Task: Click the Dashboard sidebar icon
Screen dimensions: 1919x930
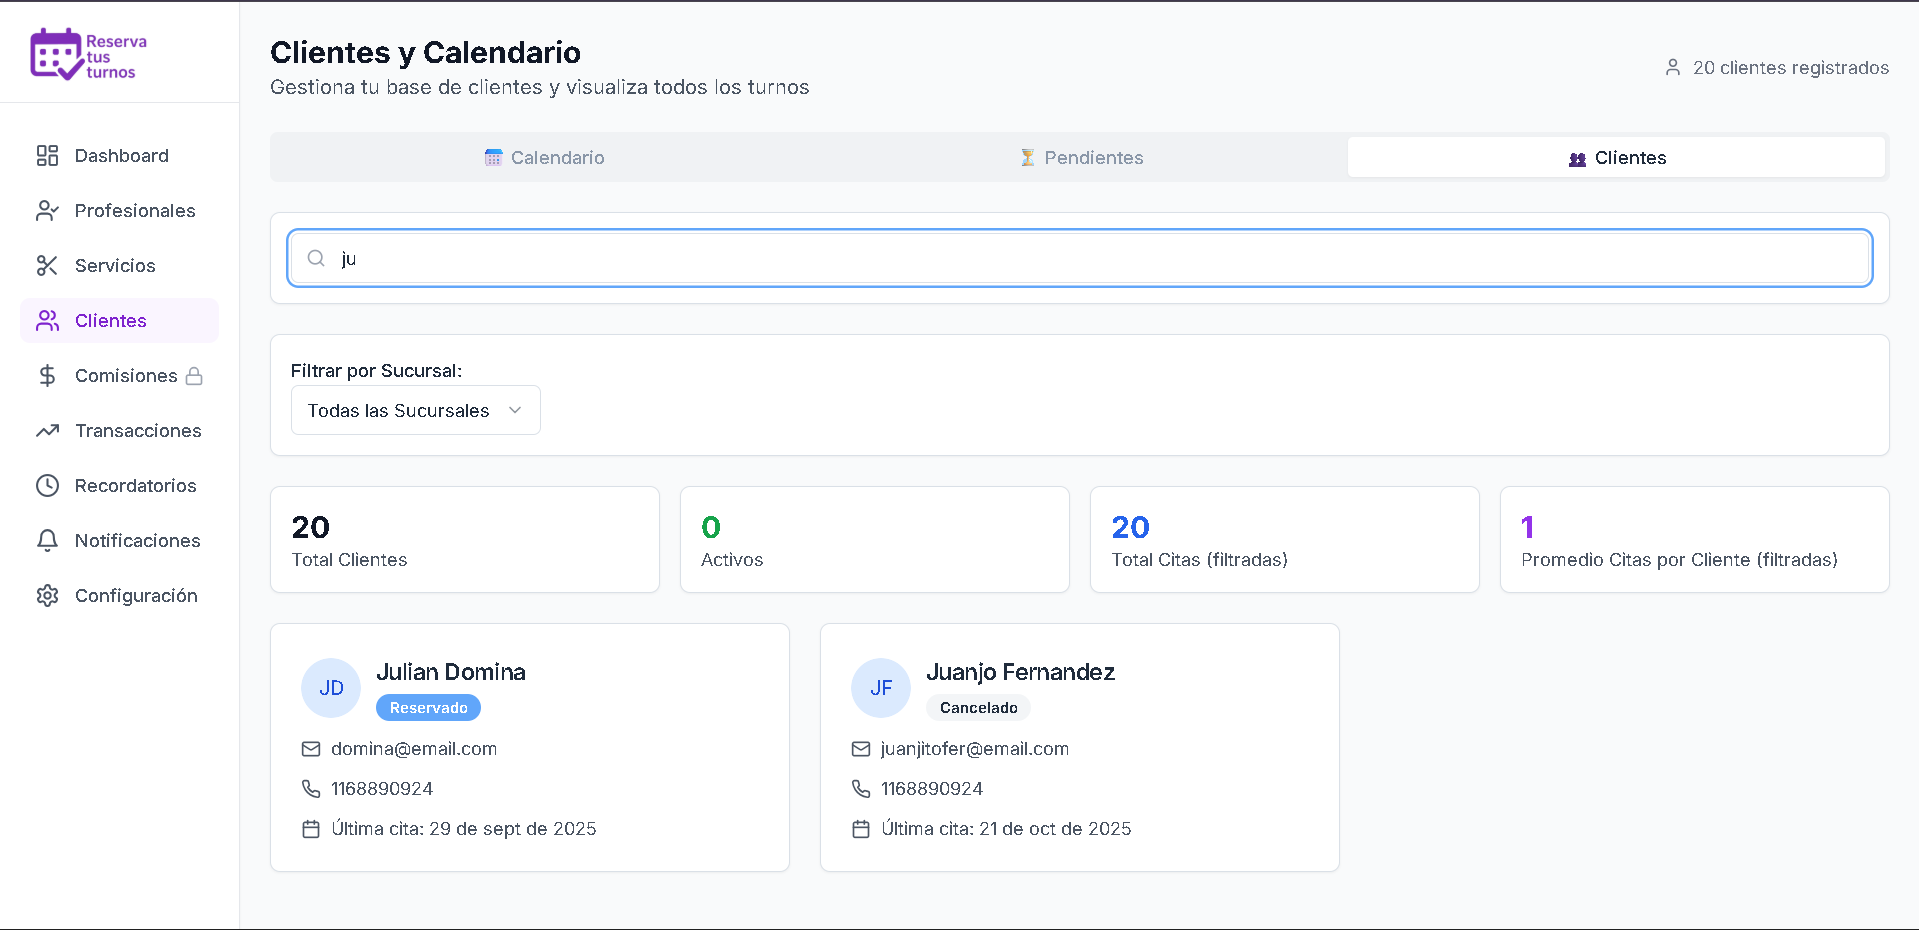Action: click(x=47, y=155)
